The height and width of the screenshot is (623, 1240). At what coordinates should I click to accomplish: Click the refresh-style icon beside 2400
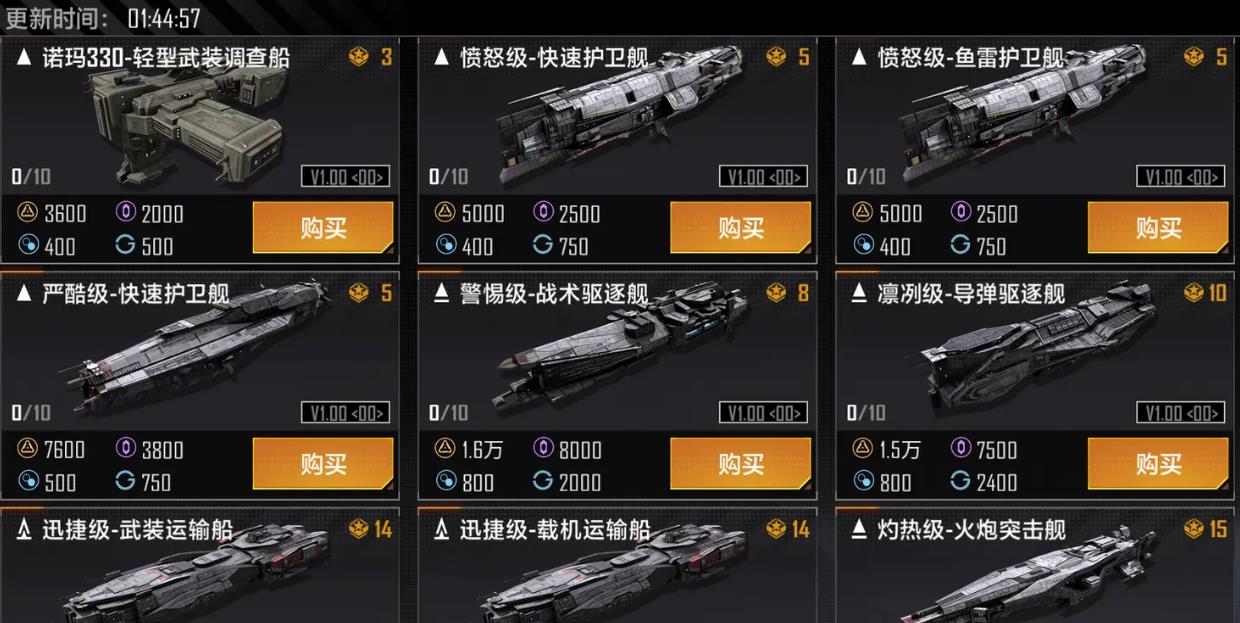point(960,481)
